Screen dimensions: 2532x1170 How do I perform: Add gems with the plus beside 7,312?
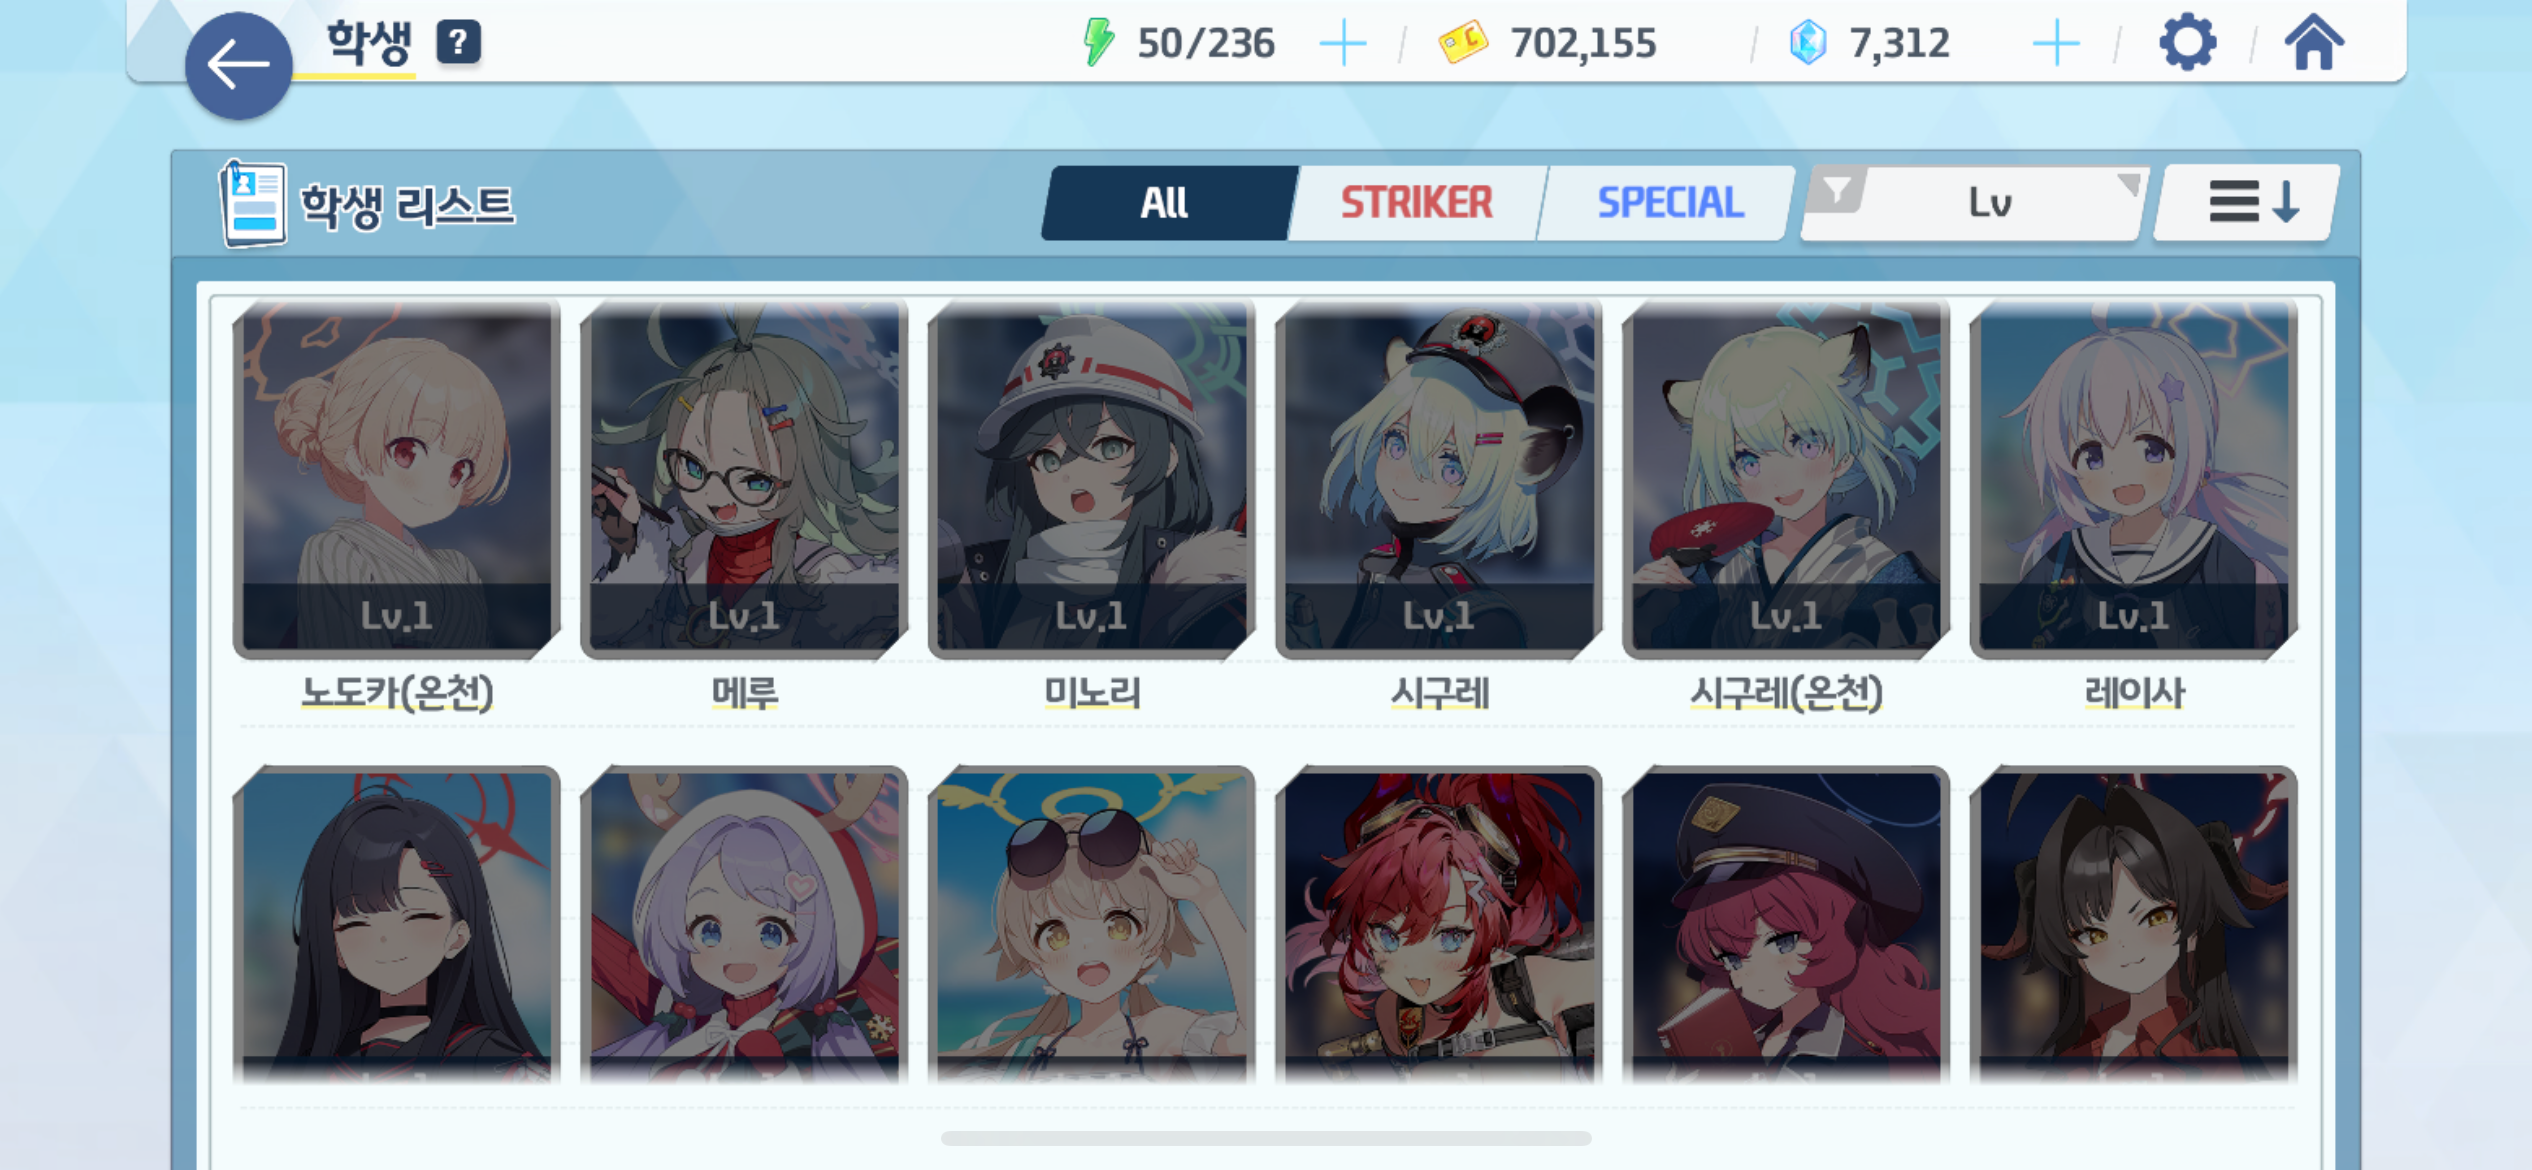(2056, 44)
